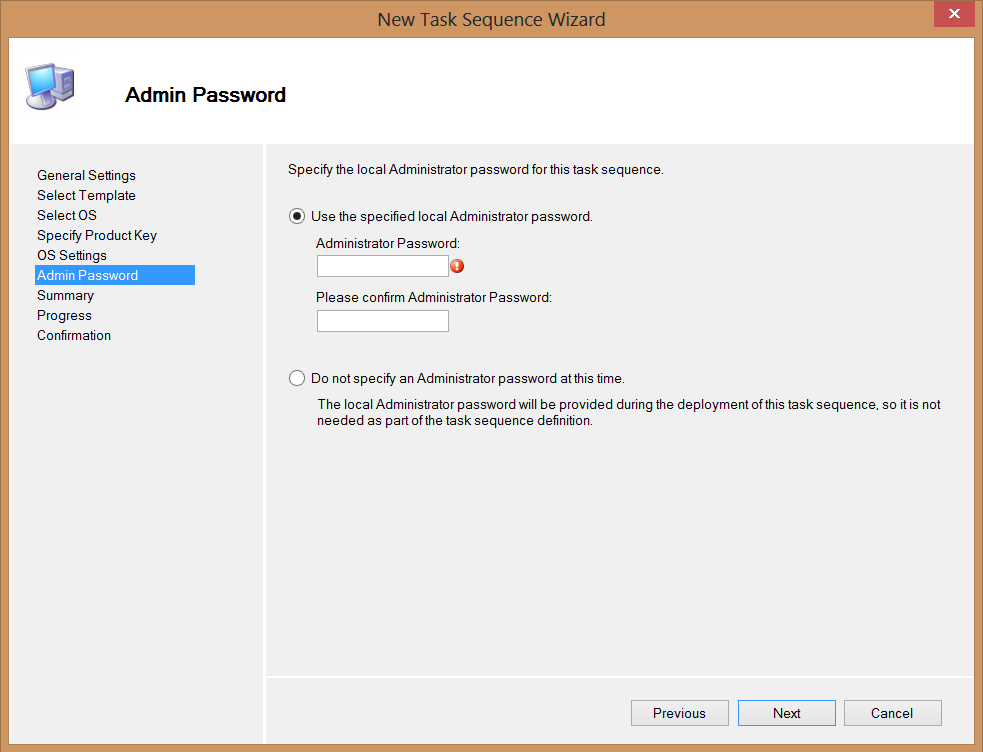Viewport: 983px width, 752px height.
Task: Go to the General Settings step
Action: (86, 175)
